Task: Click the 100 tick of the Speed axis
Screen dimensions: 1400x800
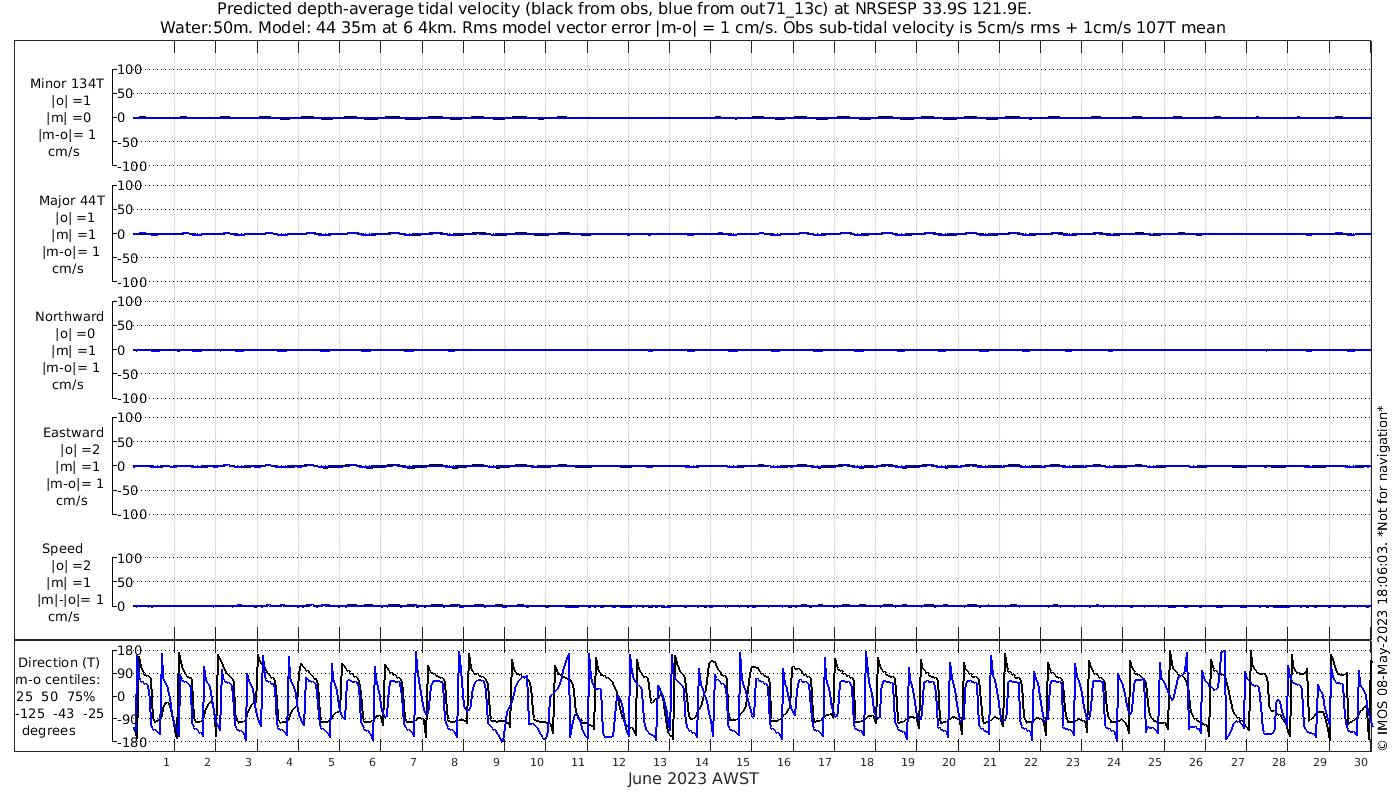Action: pyautogui.click(x=132, y=558)
